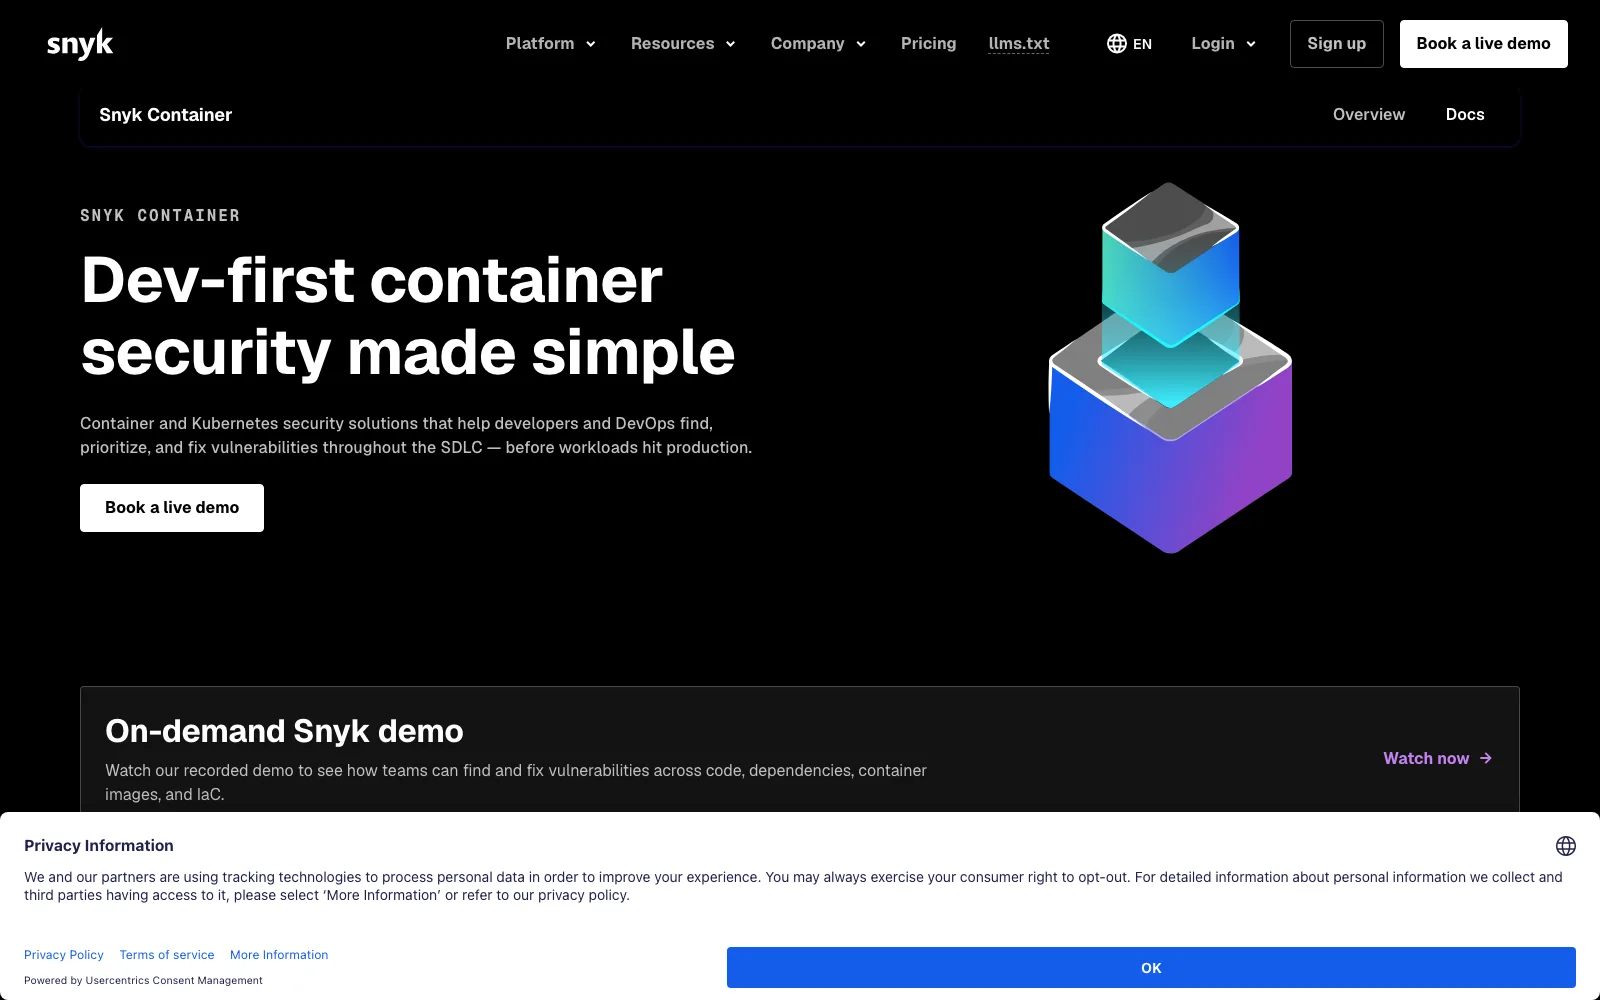Open the Pricing page
The width and height of the screenshot is (1600, 1000).
[x=928, y=44]
